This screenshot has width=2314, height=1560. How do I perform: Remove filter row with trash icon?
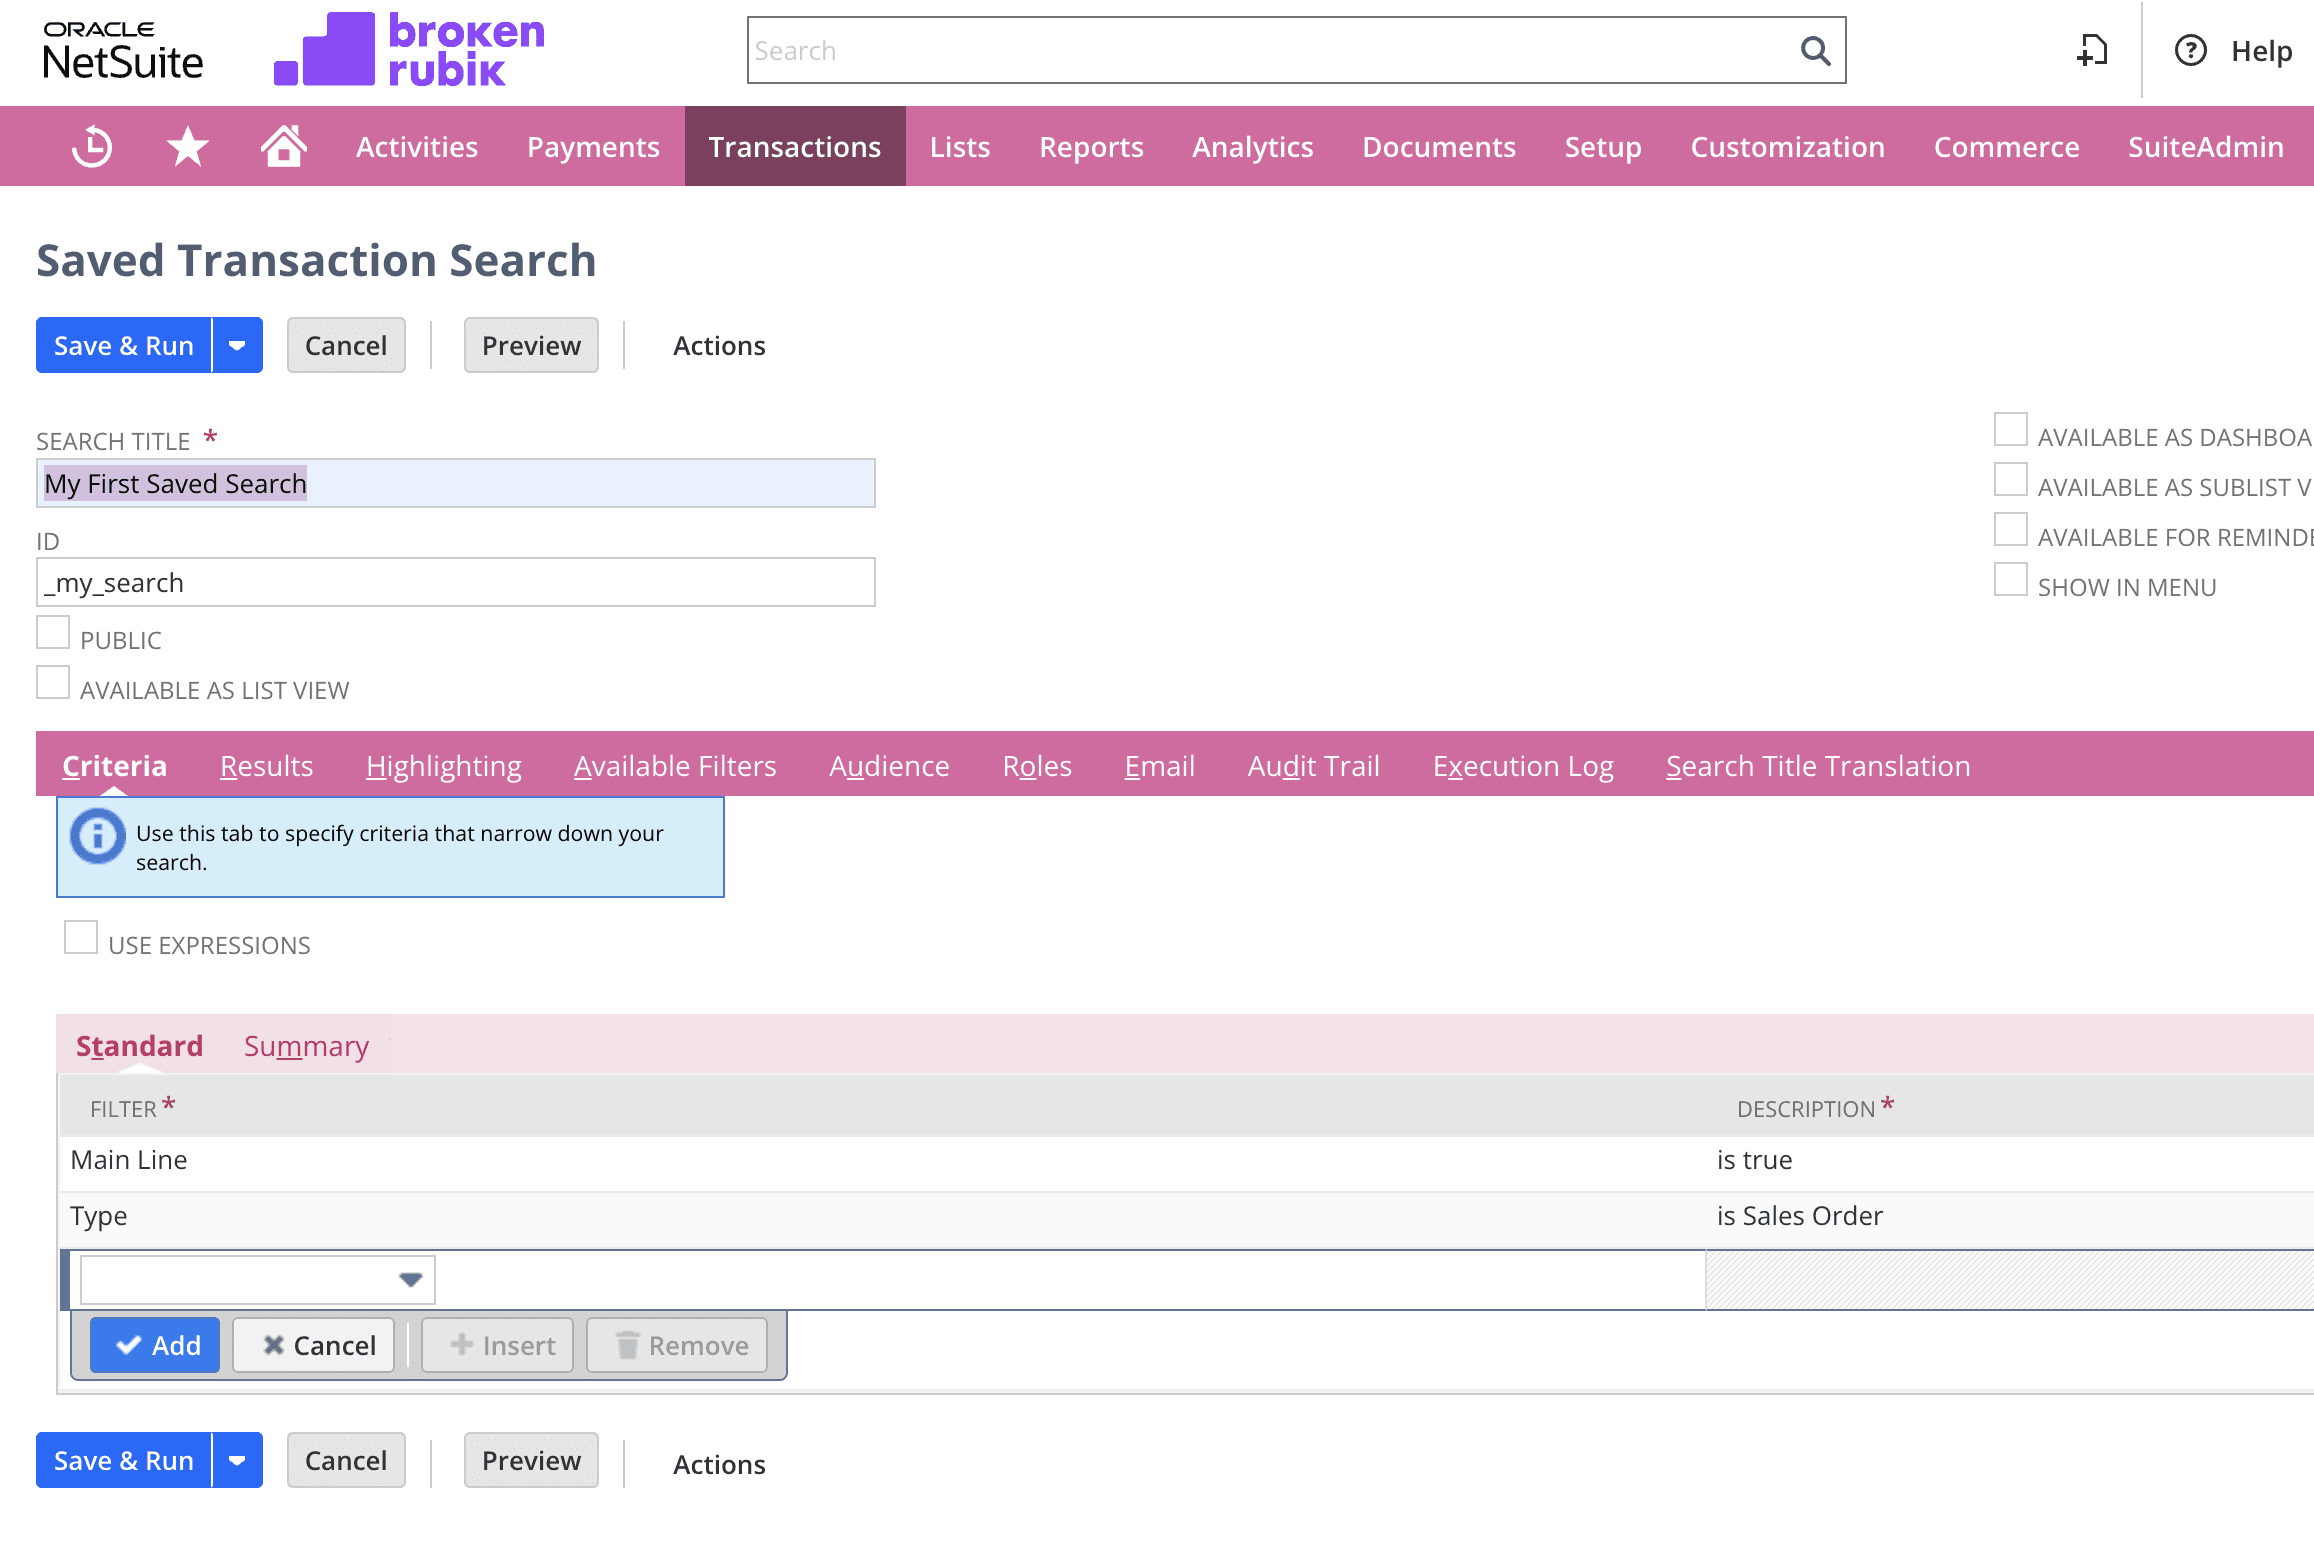pos(676,1345)
